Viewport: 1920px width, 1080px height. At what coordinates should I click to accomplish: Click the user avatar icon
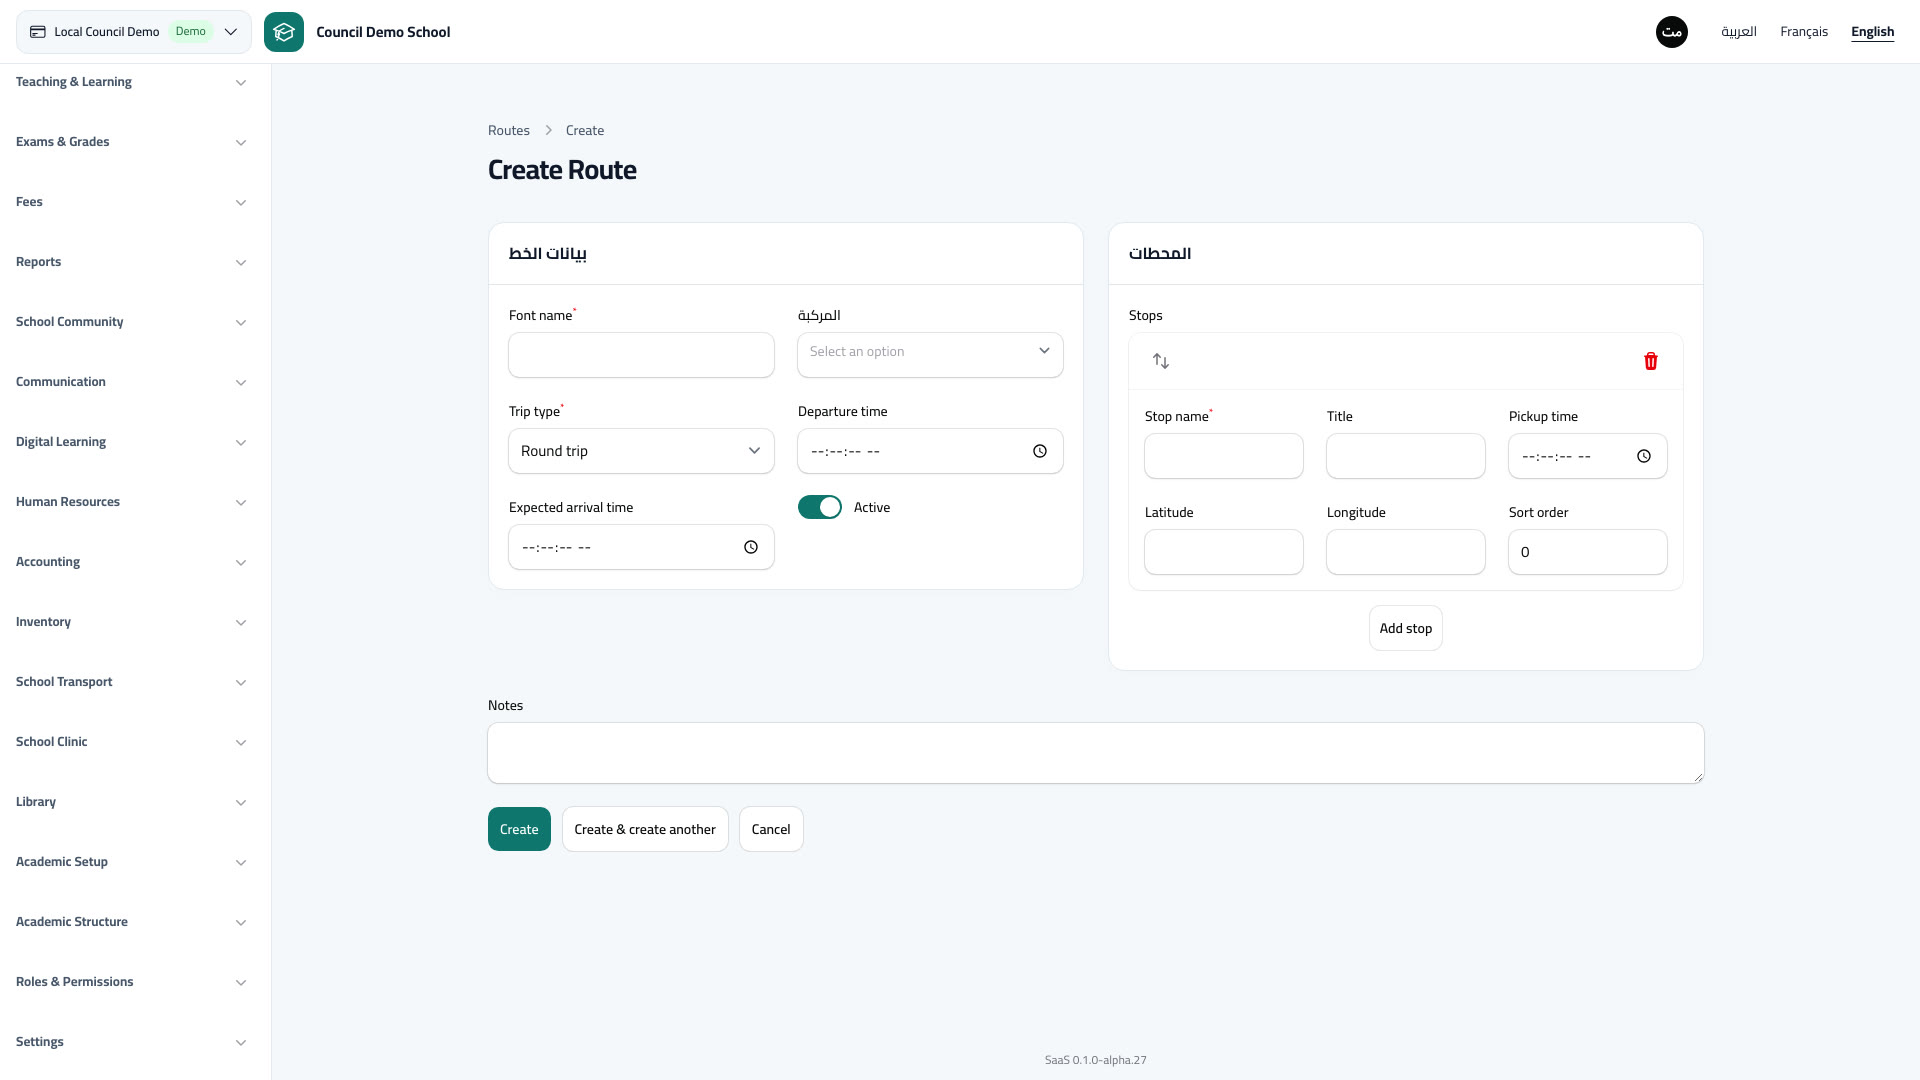(1672, 32)
